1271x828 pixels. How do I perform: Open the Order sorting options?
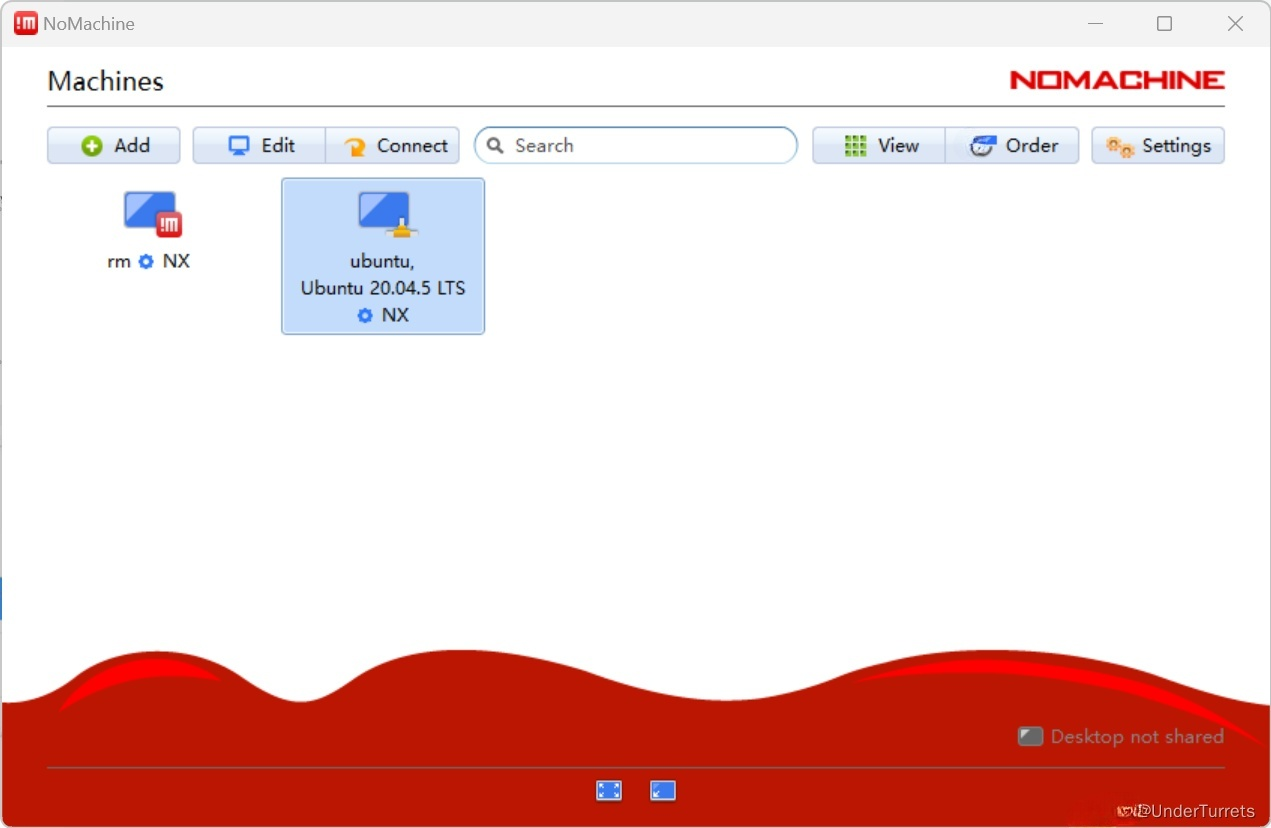pos(1012,146)
